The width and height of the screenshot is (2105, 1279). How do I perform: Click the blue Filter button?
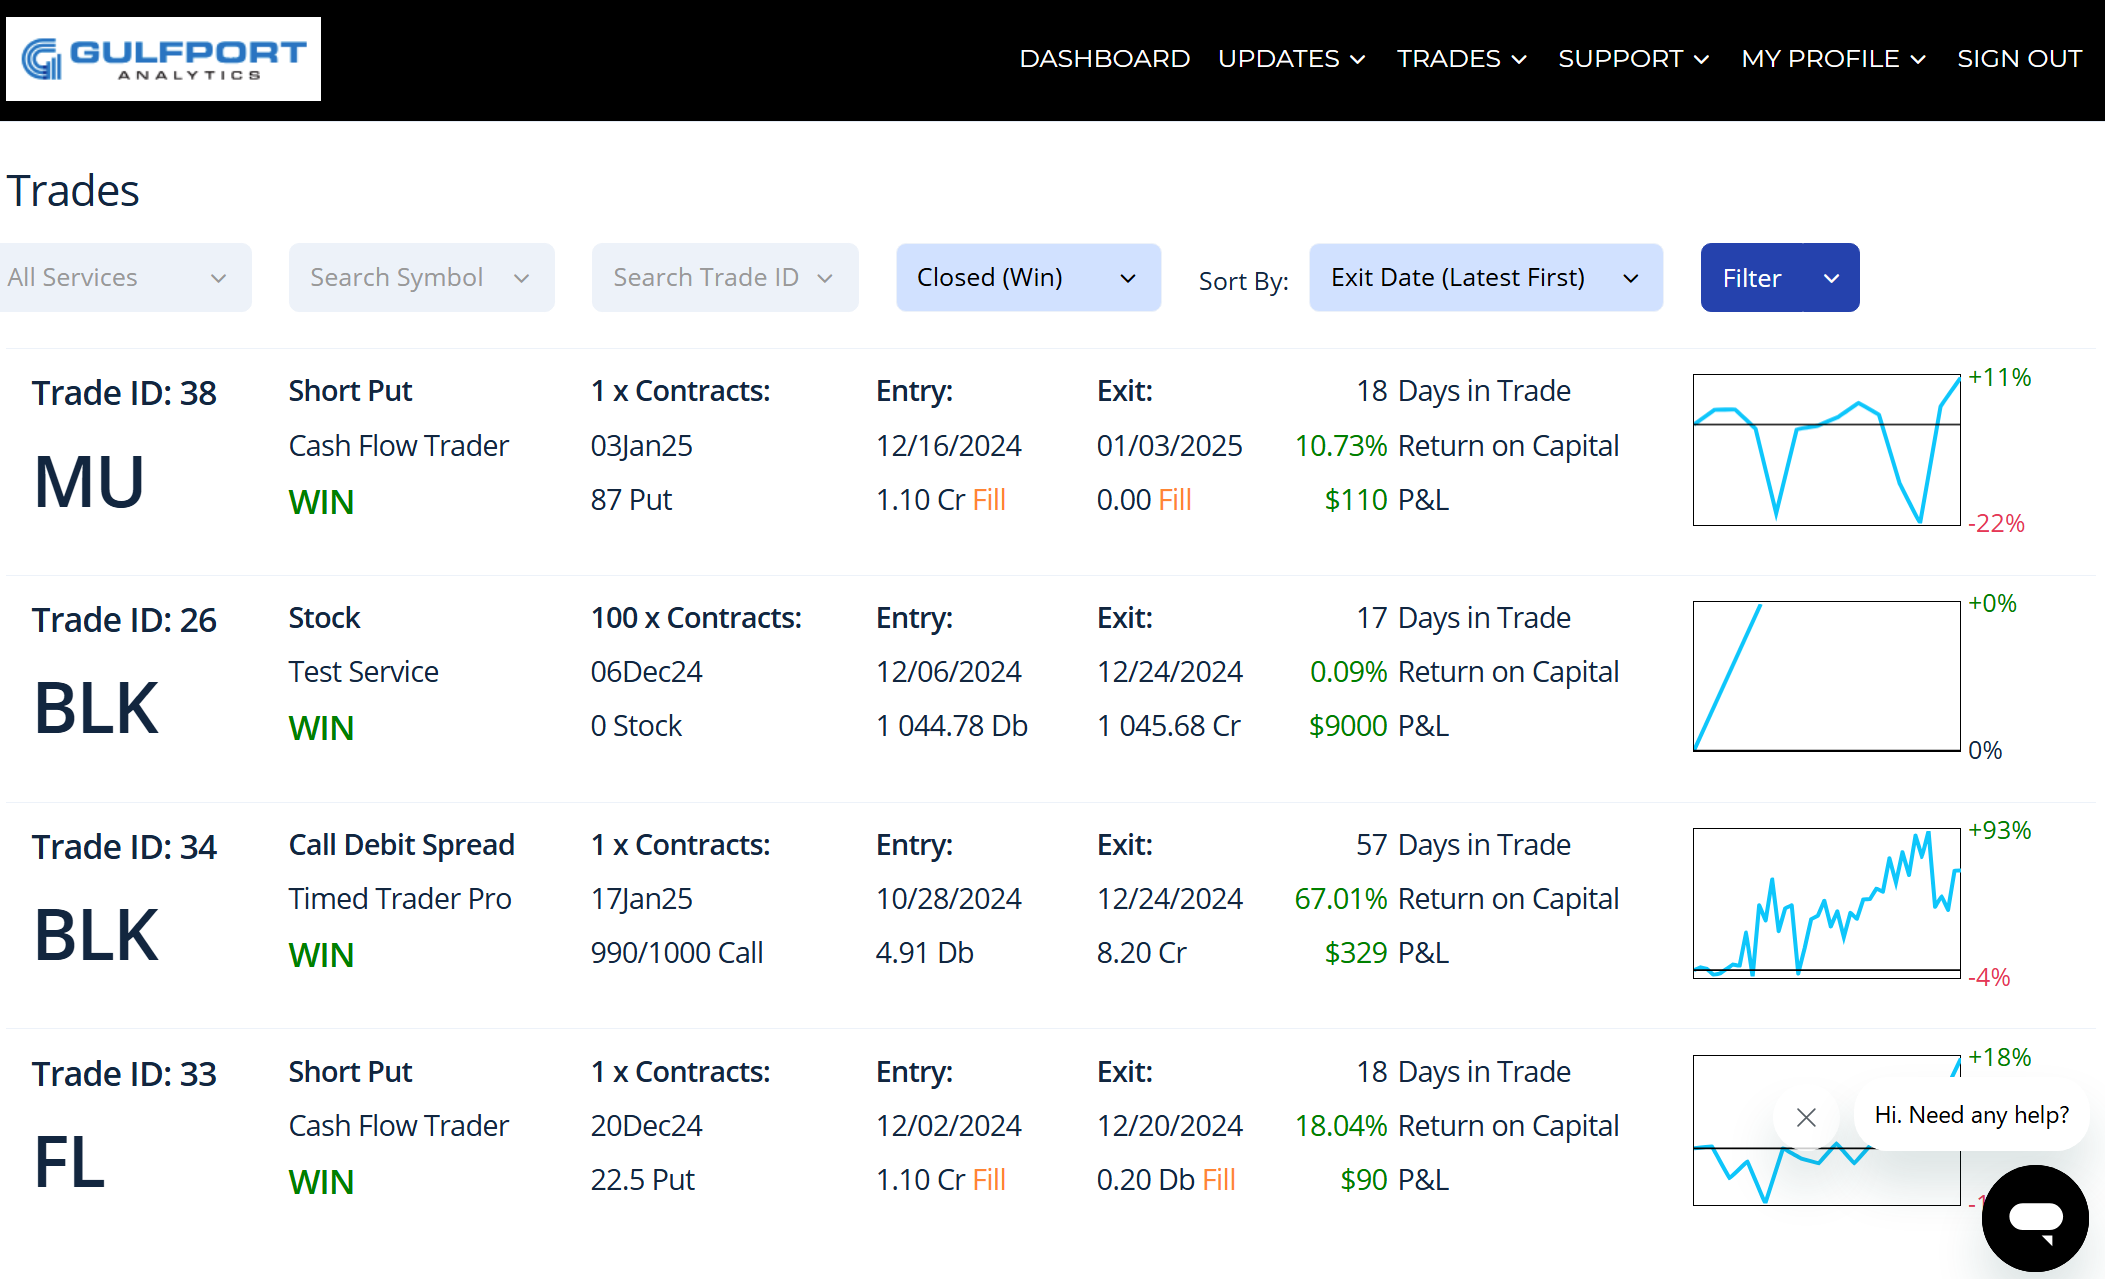click(1752, 277)
